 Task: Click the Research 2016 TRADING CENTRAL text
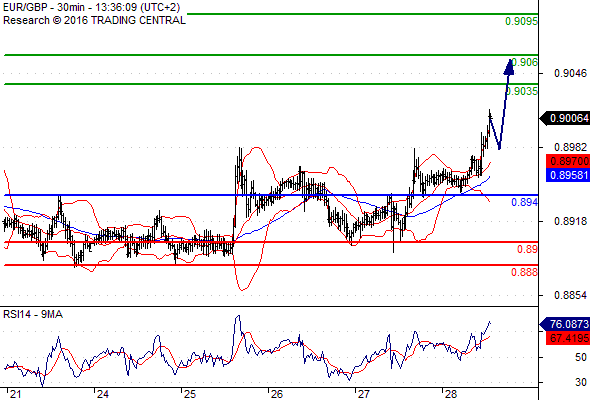click(x=94, y=20)
